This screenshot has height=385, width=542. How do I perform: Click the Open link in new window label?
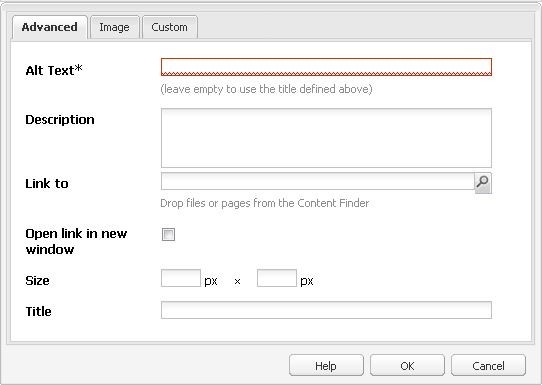click(76, 241)
